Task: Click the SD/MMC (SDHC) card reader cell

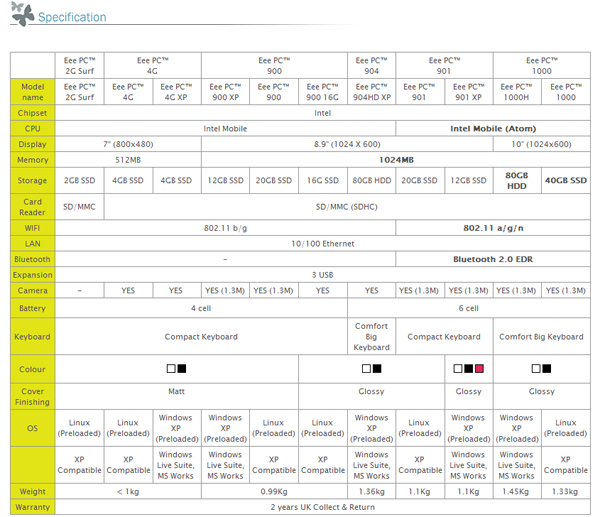Action: [347, 207]
